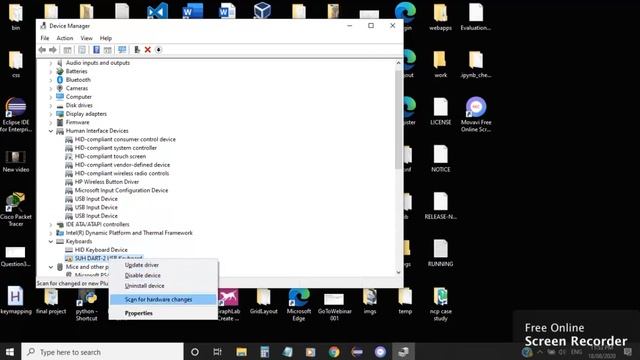Viewport: 640px width, 360px height.
Task: Collapse the Human Interface Devices node
Action: coord(51,131)
